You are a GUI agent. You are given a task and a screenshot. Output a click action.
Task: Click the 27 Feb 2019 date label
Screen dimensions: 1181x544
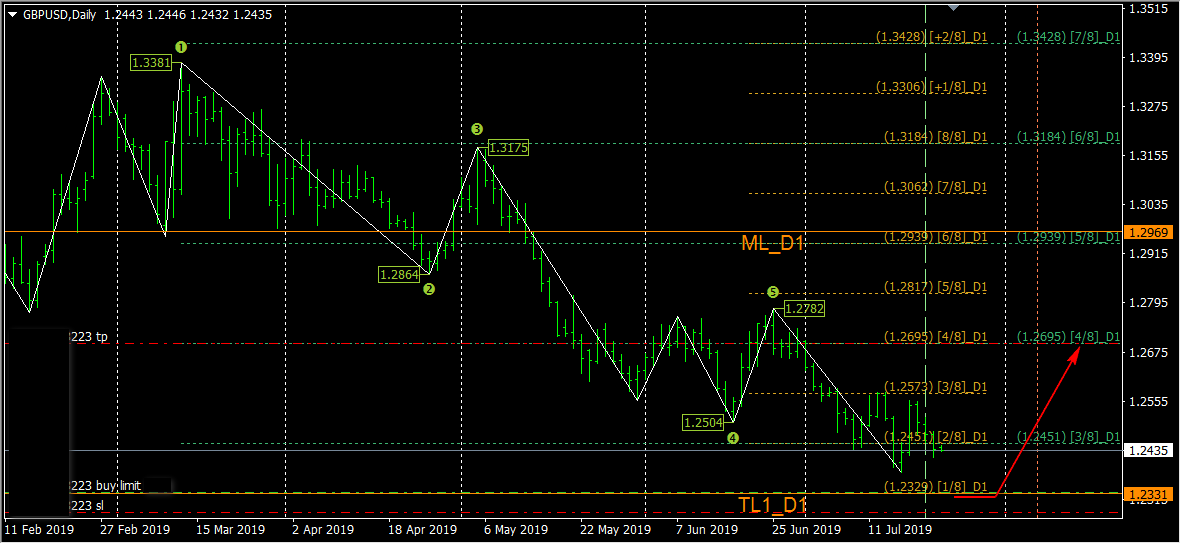tap(136, 530)
